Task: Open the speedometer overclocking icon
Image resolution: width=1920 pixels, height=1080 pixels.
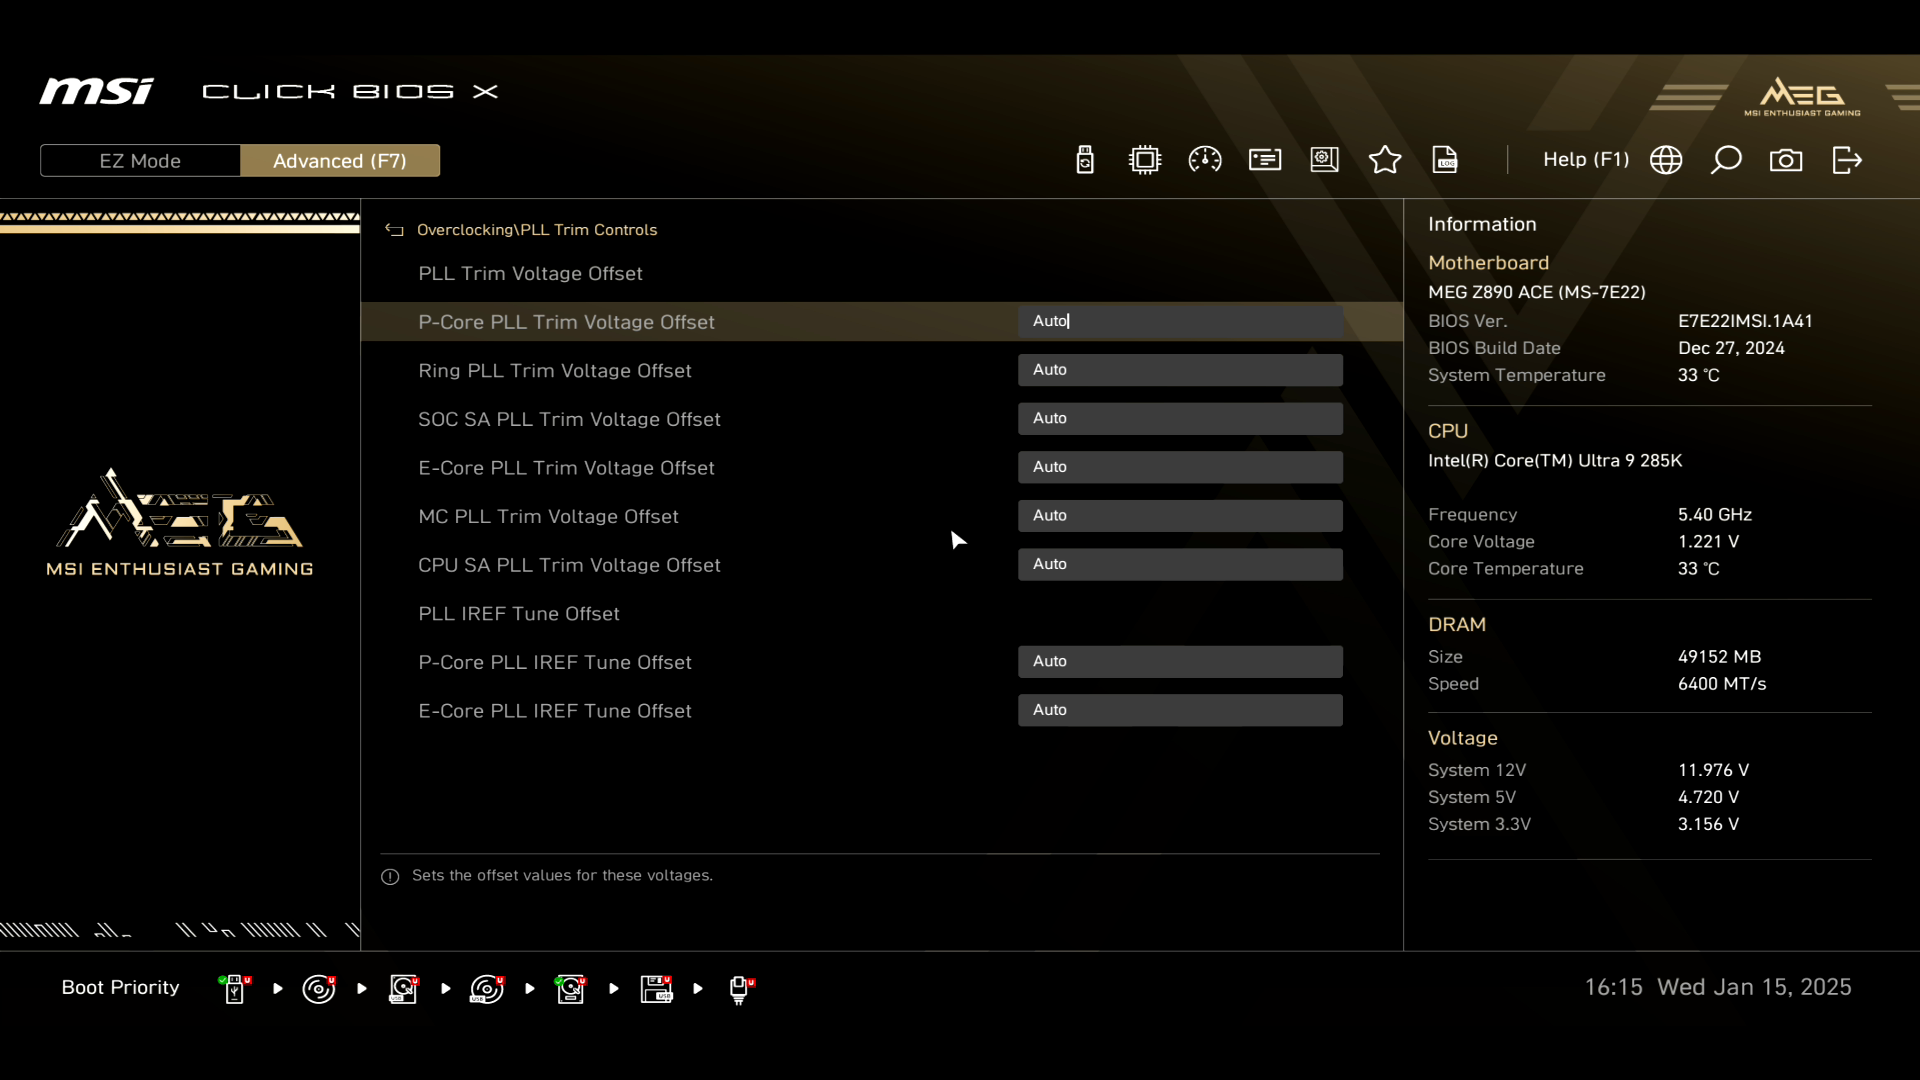Action: coord(1205,160)
